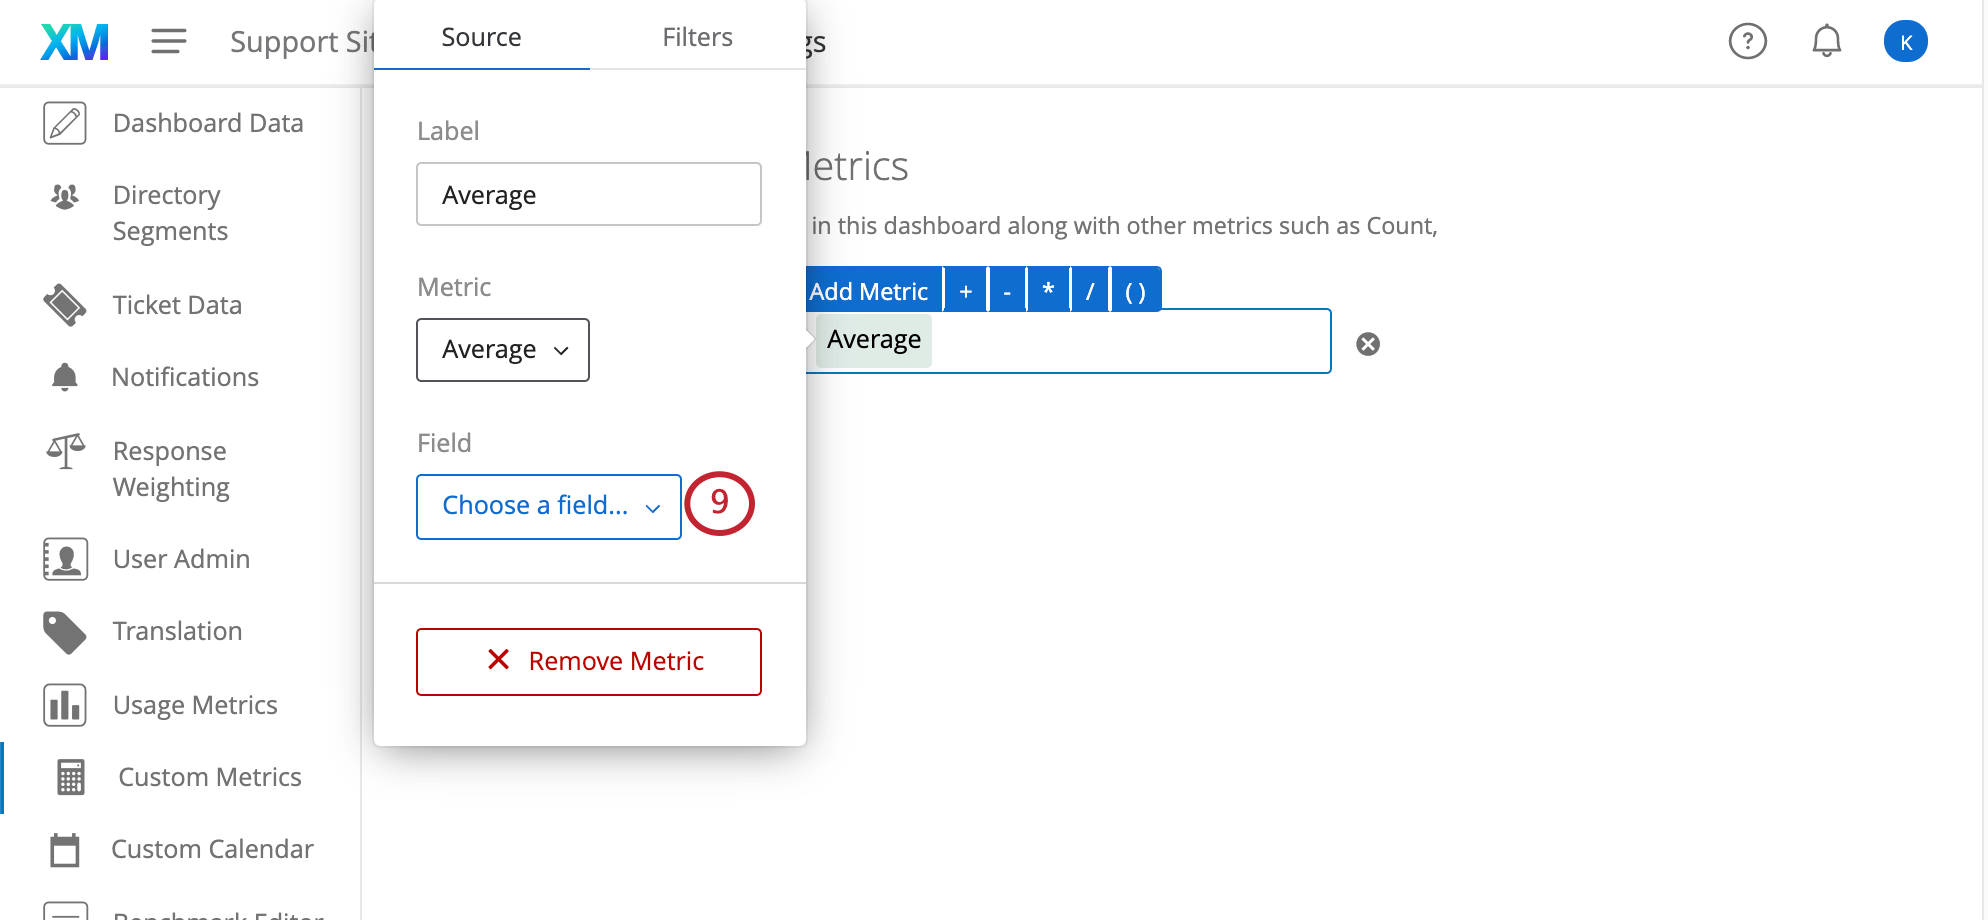Open Custom Calendar in the sidebar
The width and height of the screenshot is (1988, 920).
[x=212, y=849]
